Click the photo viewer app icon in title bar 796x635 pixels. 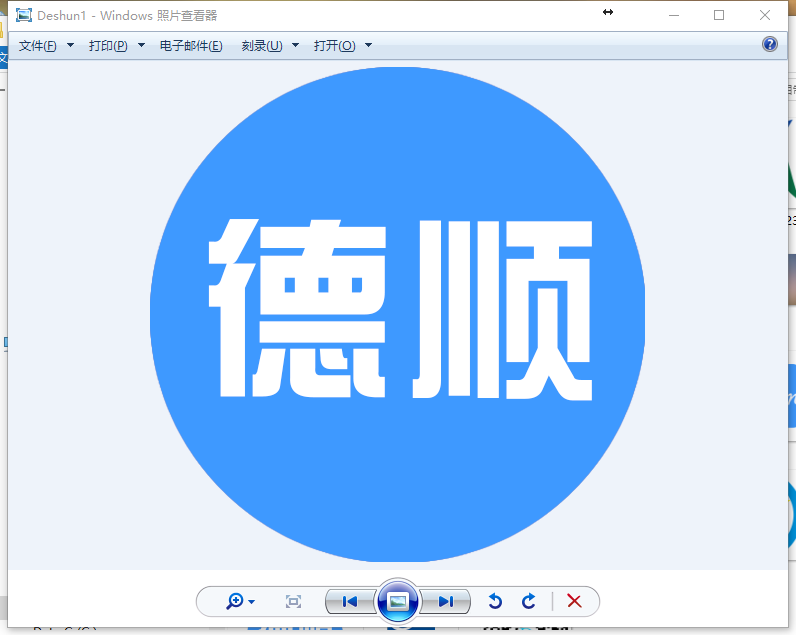[x=23, y=15]
